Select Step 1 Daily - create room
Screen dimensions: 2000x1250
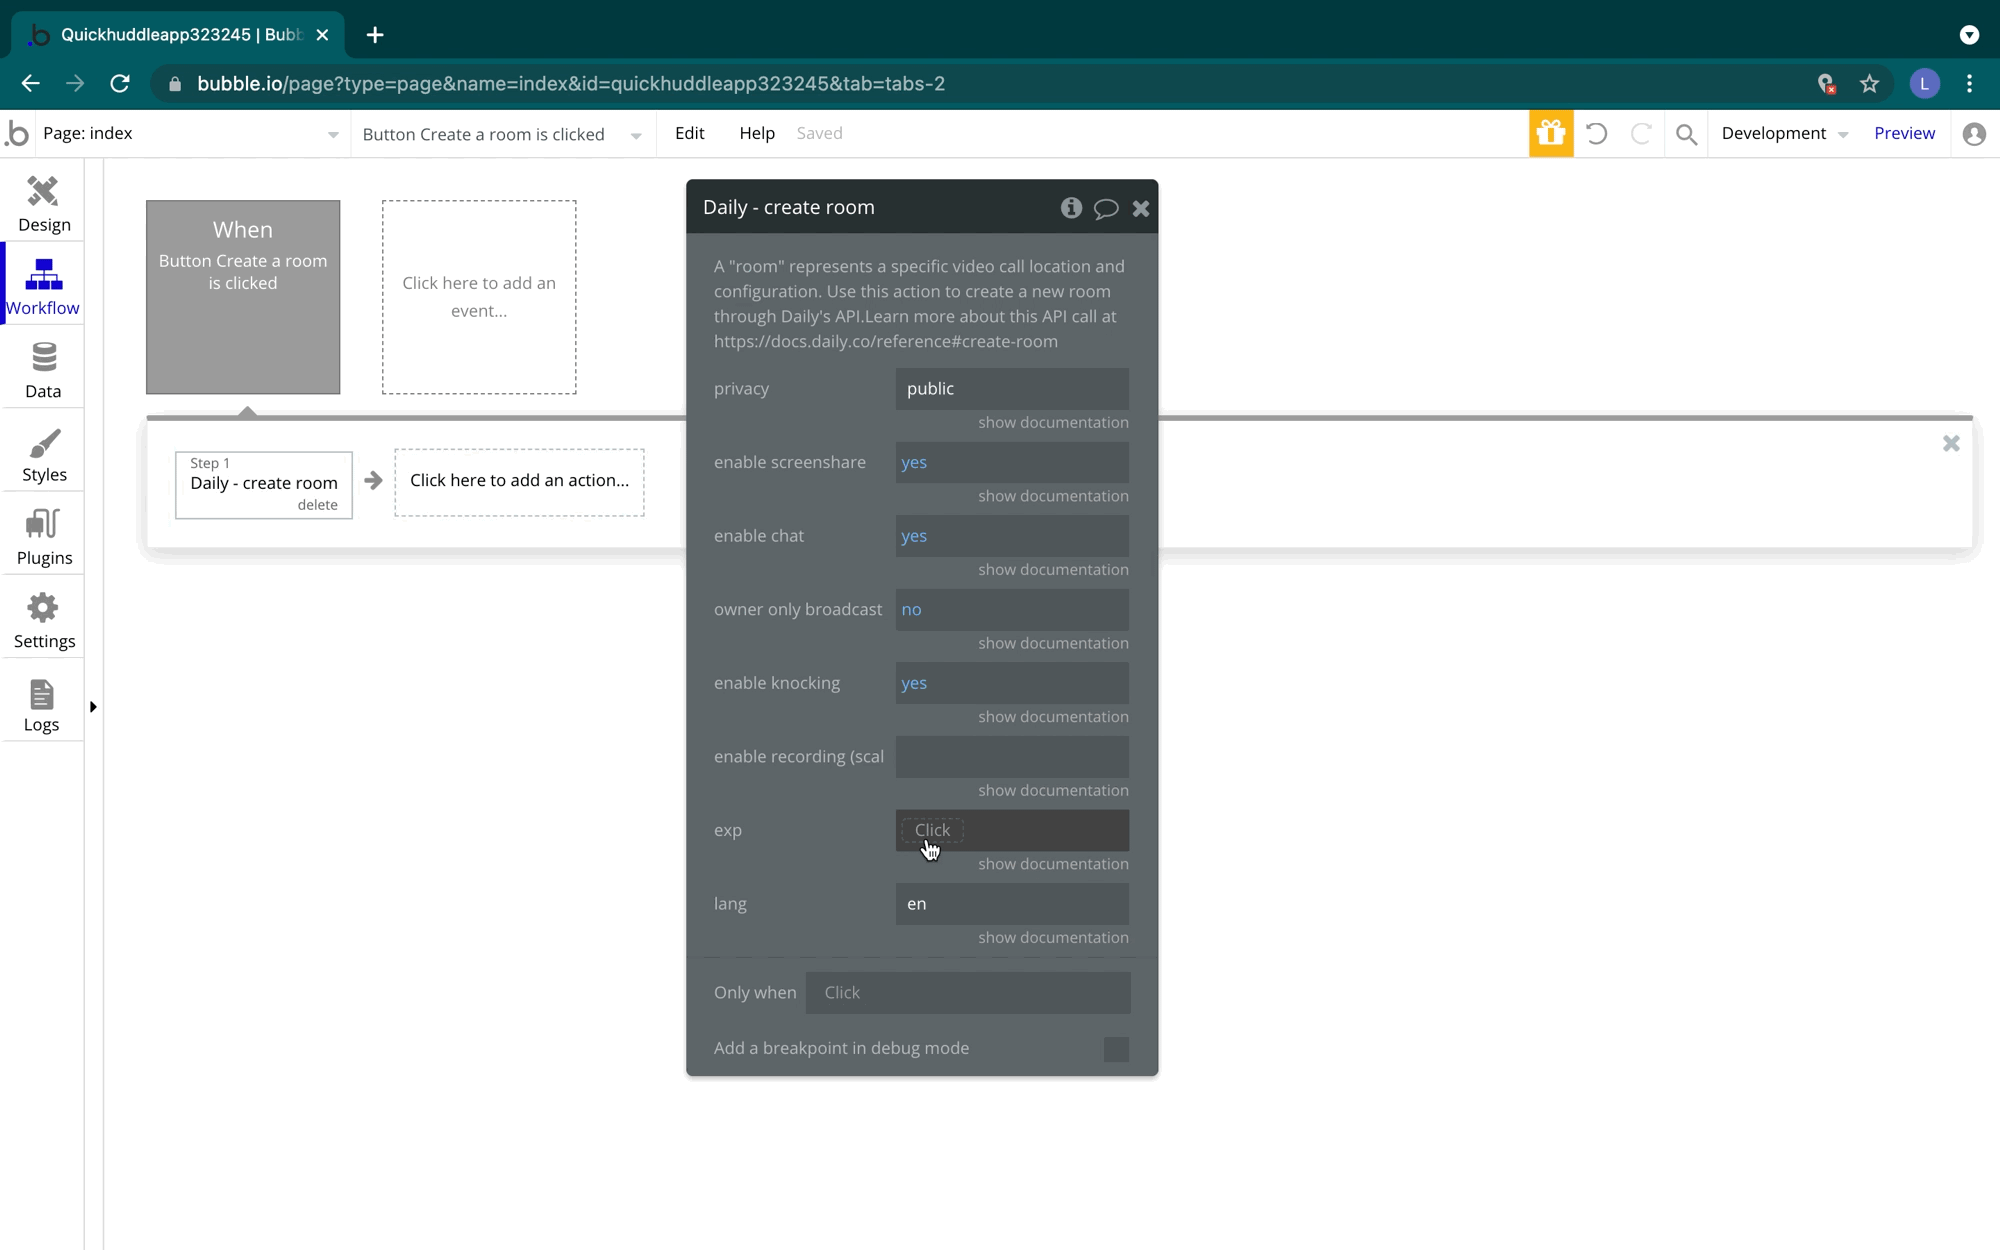[264, 484]
